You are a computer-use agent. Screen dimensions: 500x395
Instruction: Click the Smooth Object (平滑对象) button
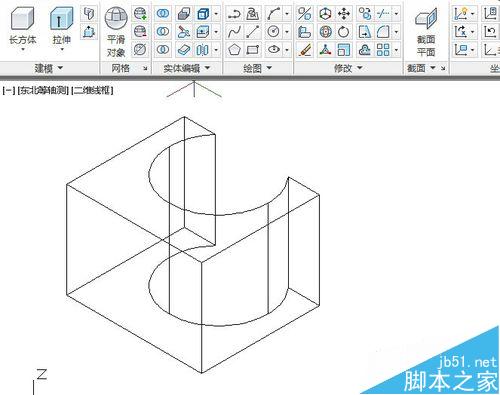116,32
